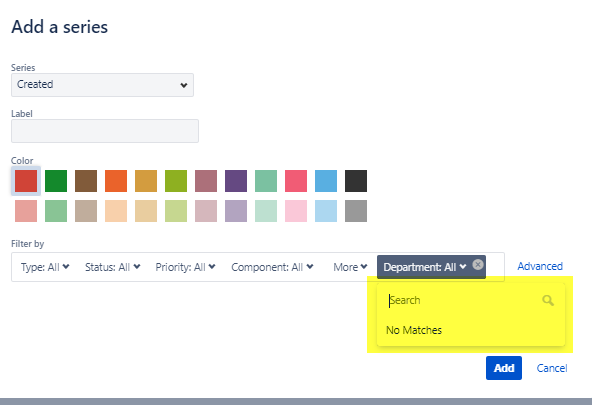Viewport: 592px width, 405px height.
Task: Collapse the Department: All filter dropdown
Action: (x=425, y=267)
